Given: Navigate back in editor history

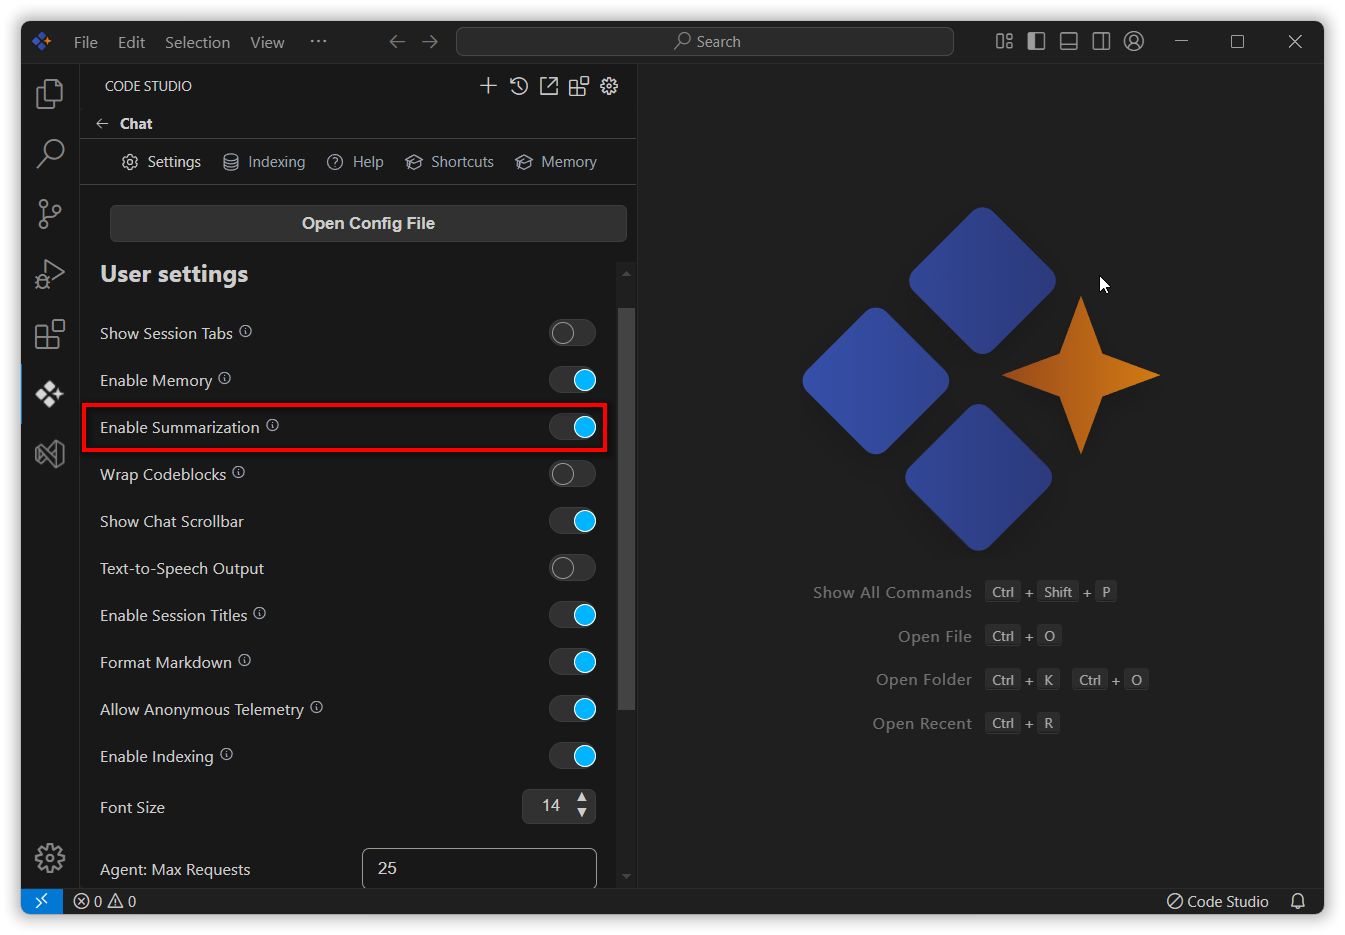Looking at the screenshot, I should 397,42.
